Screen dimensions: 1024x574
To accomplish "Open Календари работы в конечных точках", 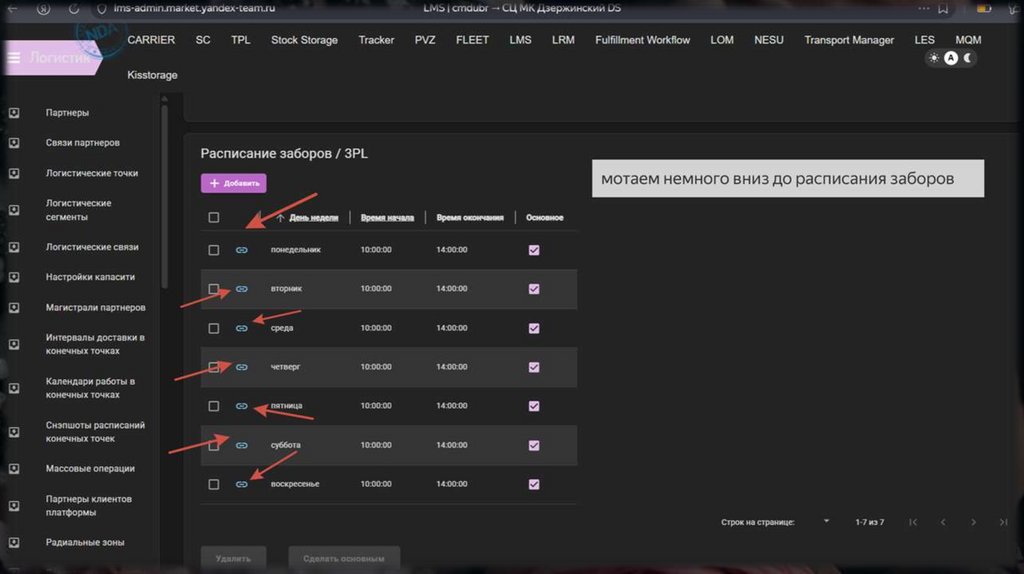I will 90,388.
